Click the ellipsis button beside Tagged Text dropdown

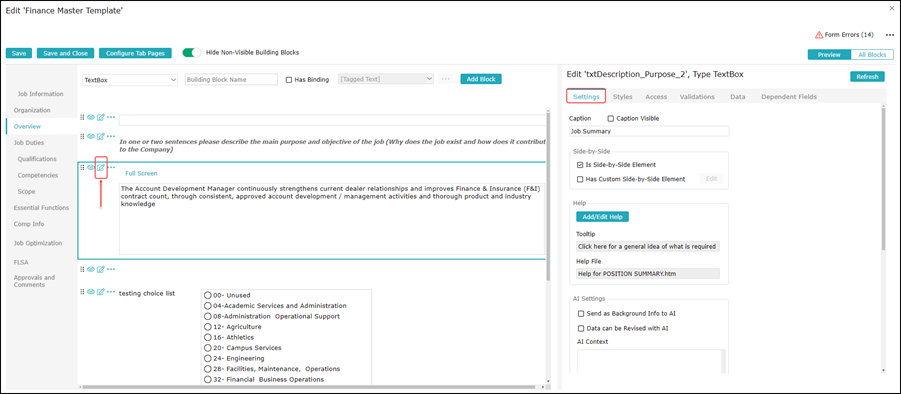[445, 79]
